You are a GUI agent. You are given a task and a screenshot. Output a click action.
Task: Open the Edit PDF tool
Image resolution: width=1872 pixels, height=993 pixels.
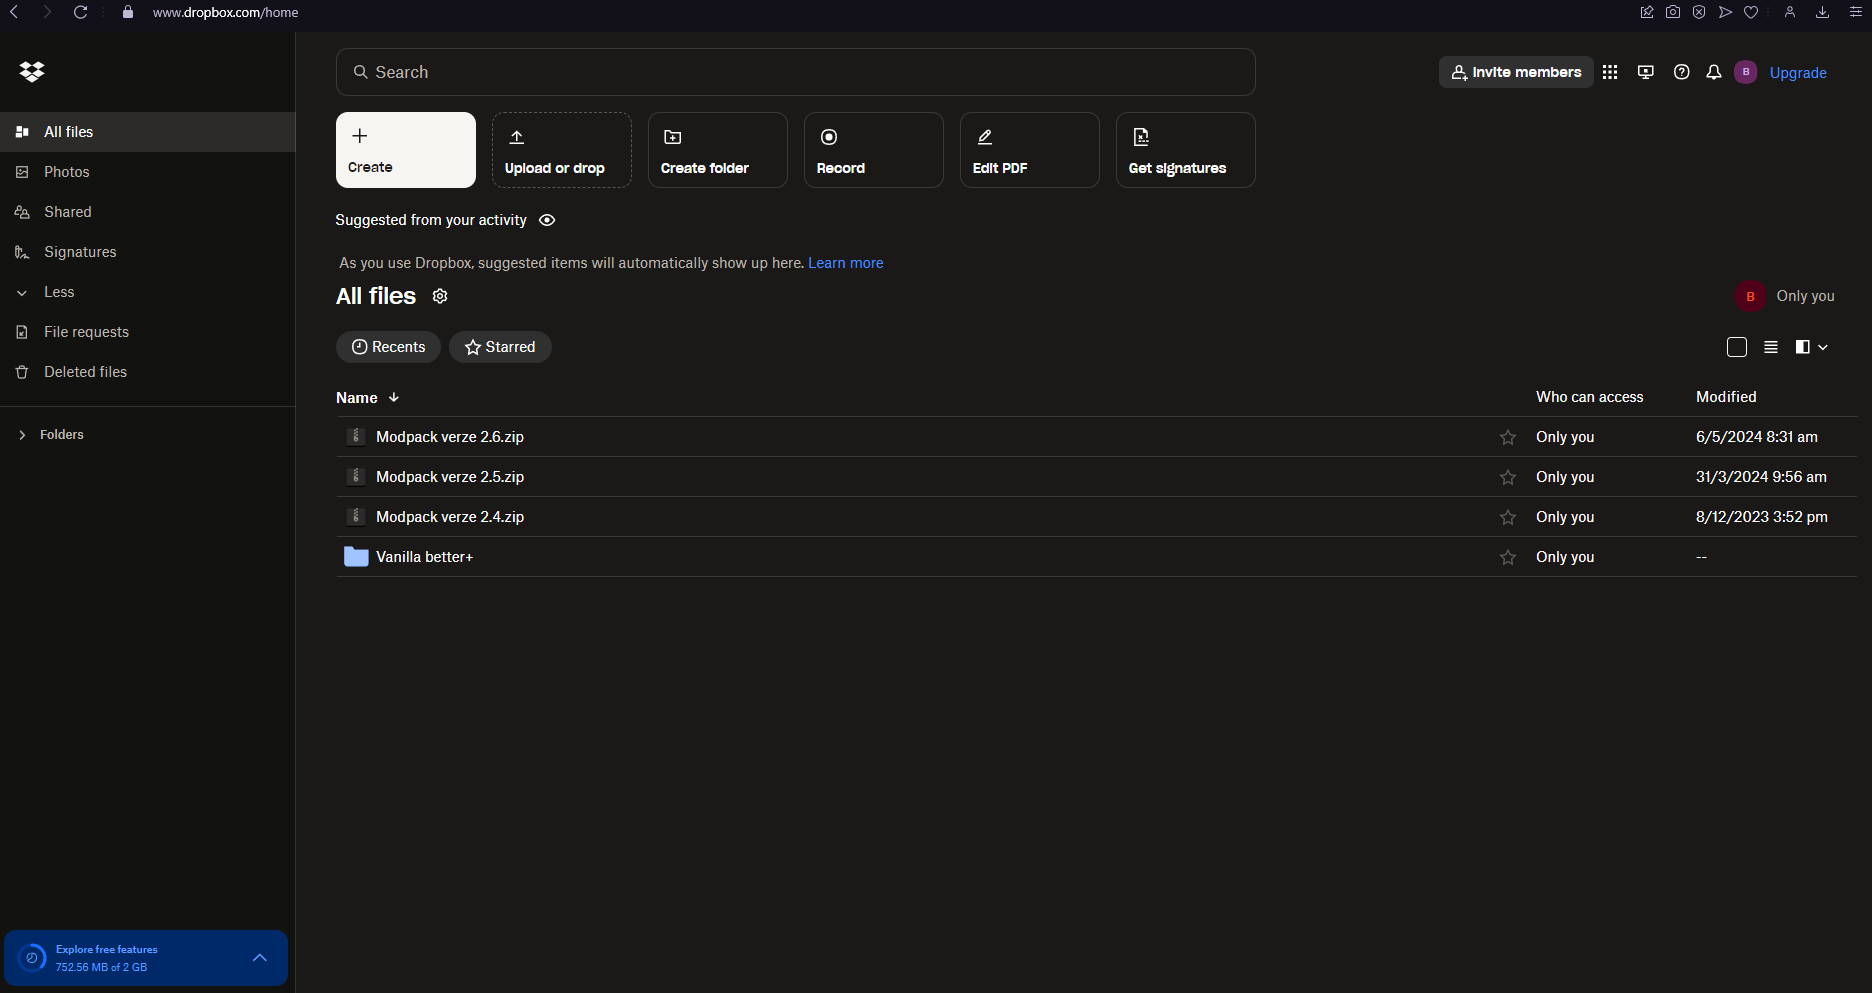[x=1029, y=150]
